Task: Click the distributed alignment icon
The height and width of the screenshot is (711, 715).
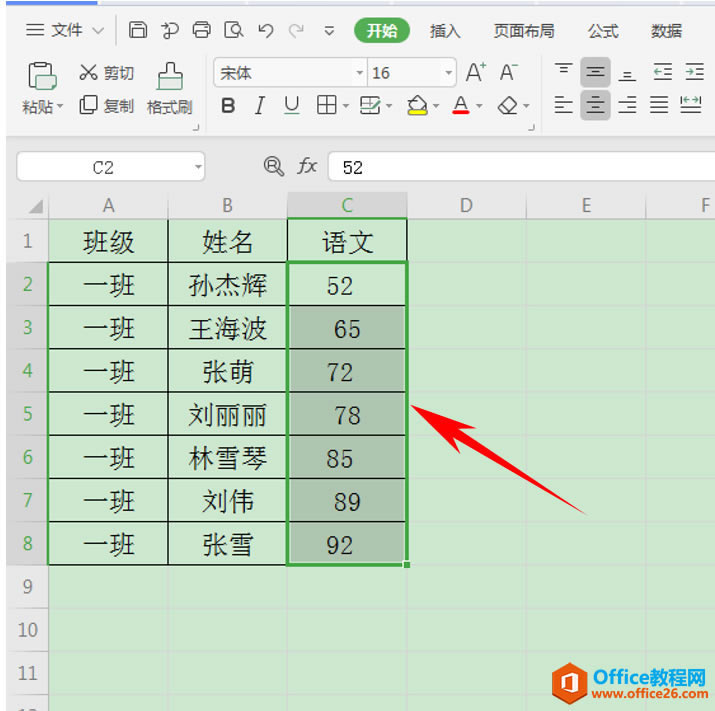Action: tap(691, 105)
